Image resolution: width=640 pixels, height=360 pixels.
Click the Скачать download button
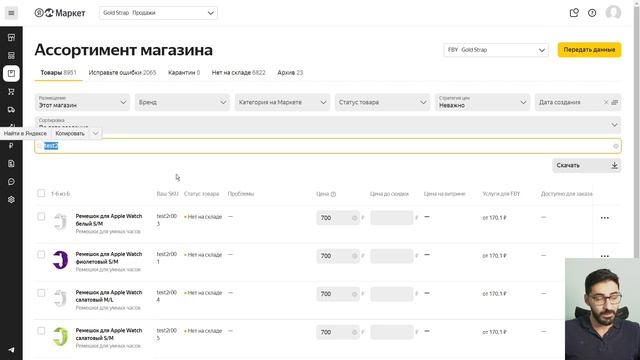(587, 166)
